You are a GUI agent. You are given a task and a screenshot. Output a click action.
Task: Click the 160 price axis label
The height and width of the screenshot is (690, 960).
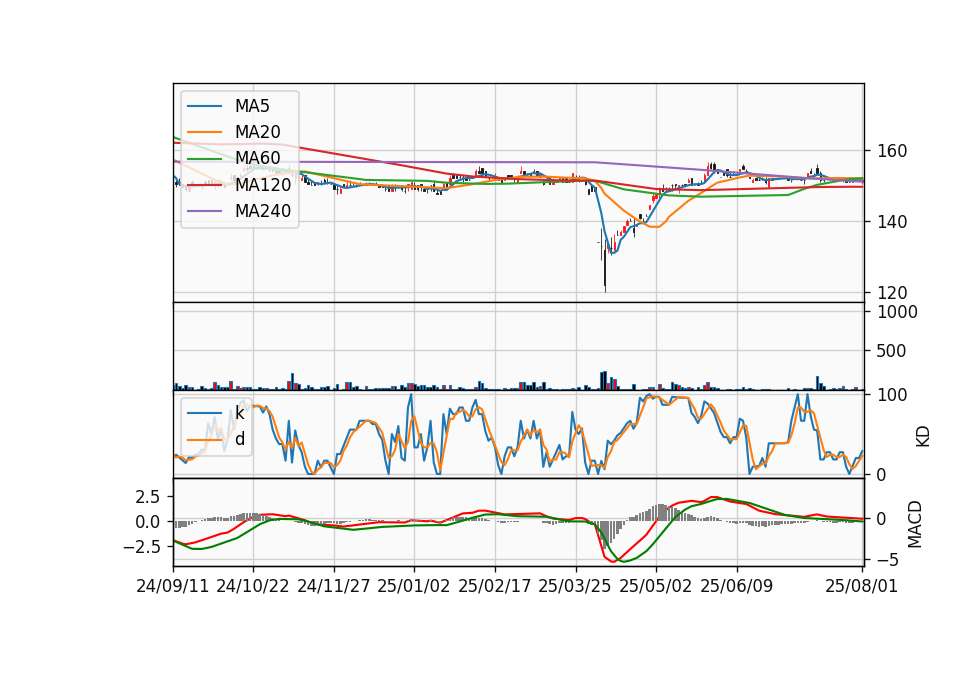pyautogui.click(x=892, y=151)
